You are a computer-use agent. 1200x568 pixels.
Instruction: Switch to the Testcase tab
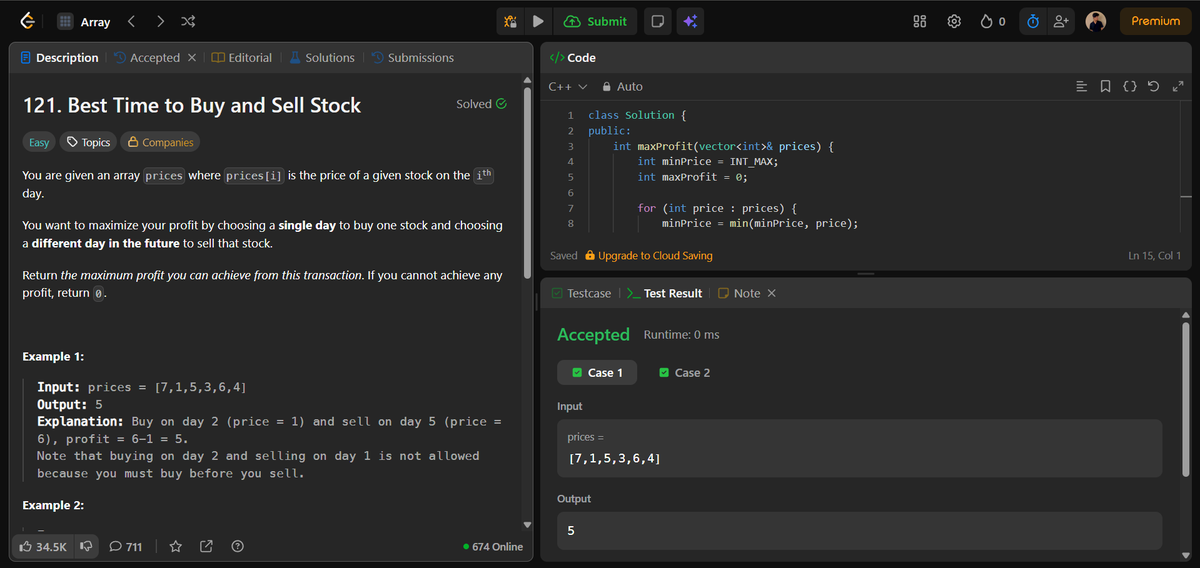pyautogui.click(x=583, y=293)
